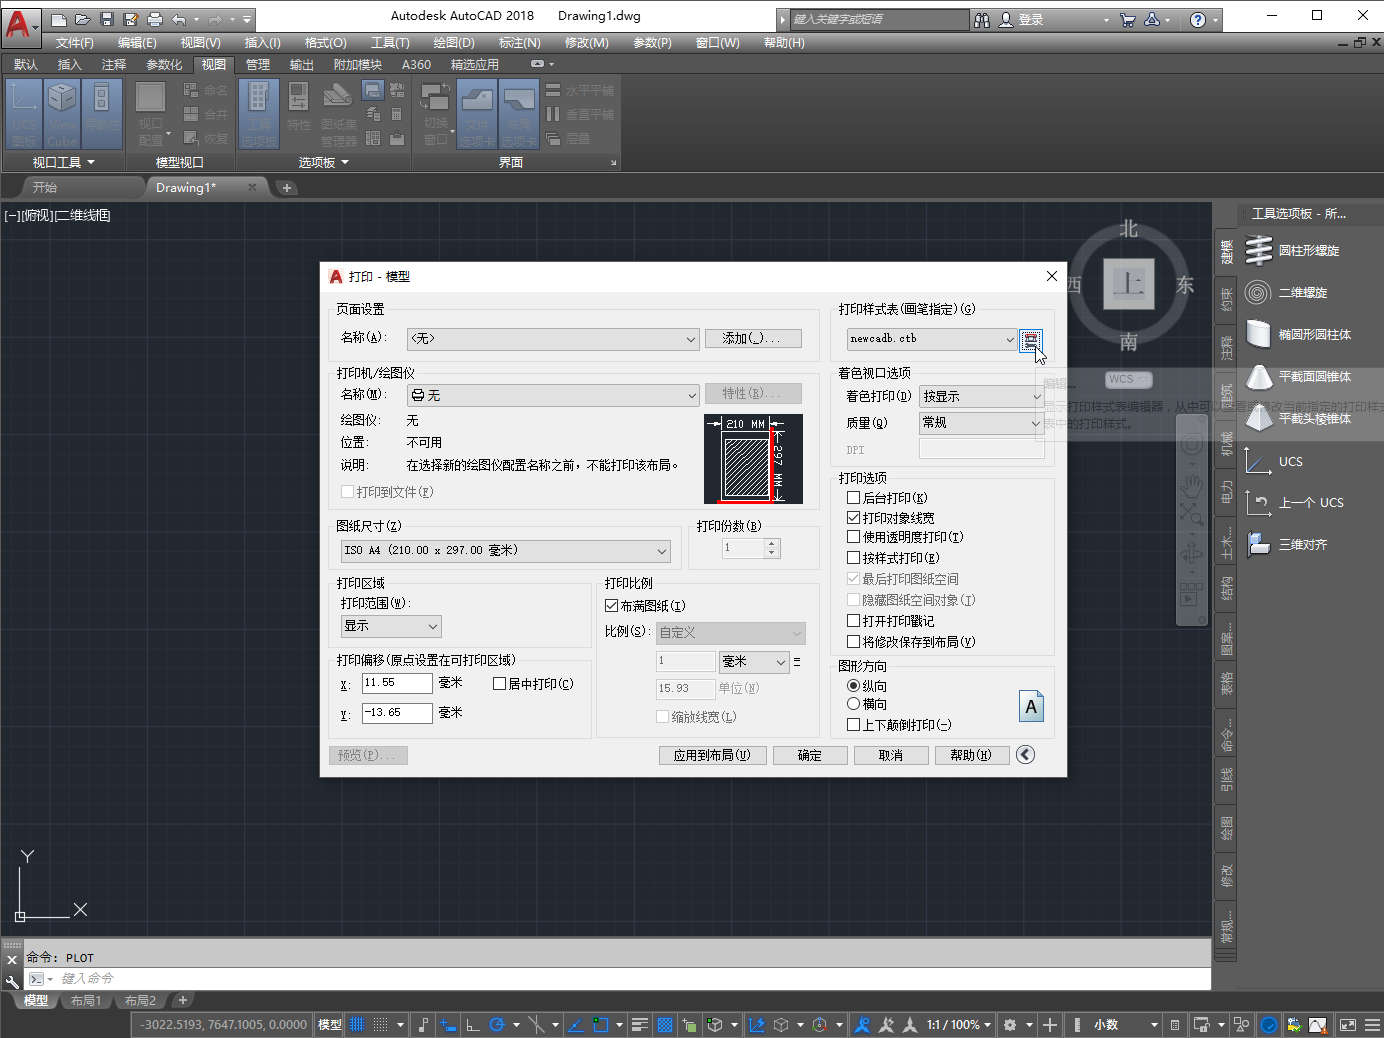Screen dimensions: 1384x1038
Task: Enable plot with plot styles checkbox (按样式打印)
Action: click(853, 557)
